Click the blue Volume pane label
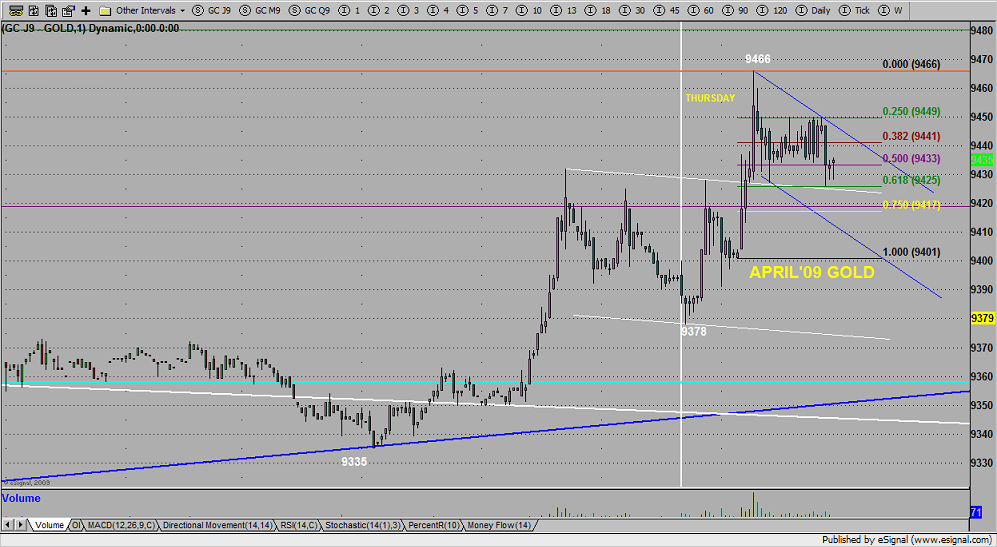 point(21,498)
